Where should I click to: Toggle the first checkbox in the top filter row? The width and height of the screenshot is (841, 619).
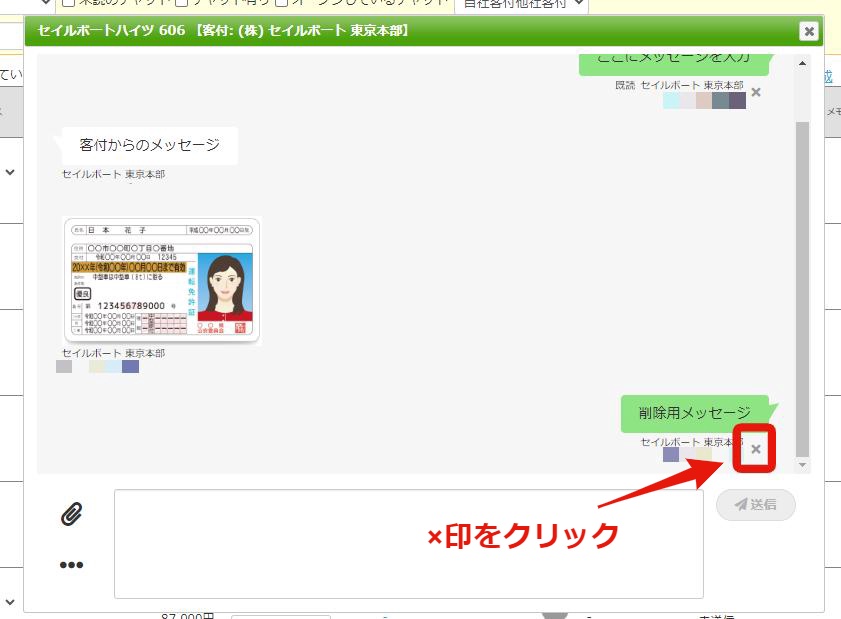tap(68, 3)
